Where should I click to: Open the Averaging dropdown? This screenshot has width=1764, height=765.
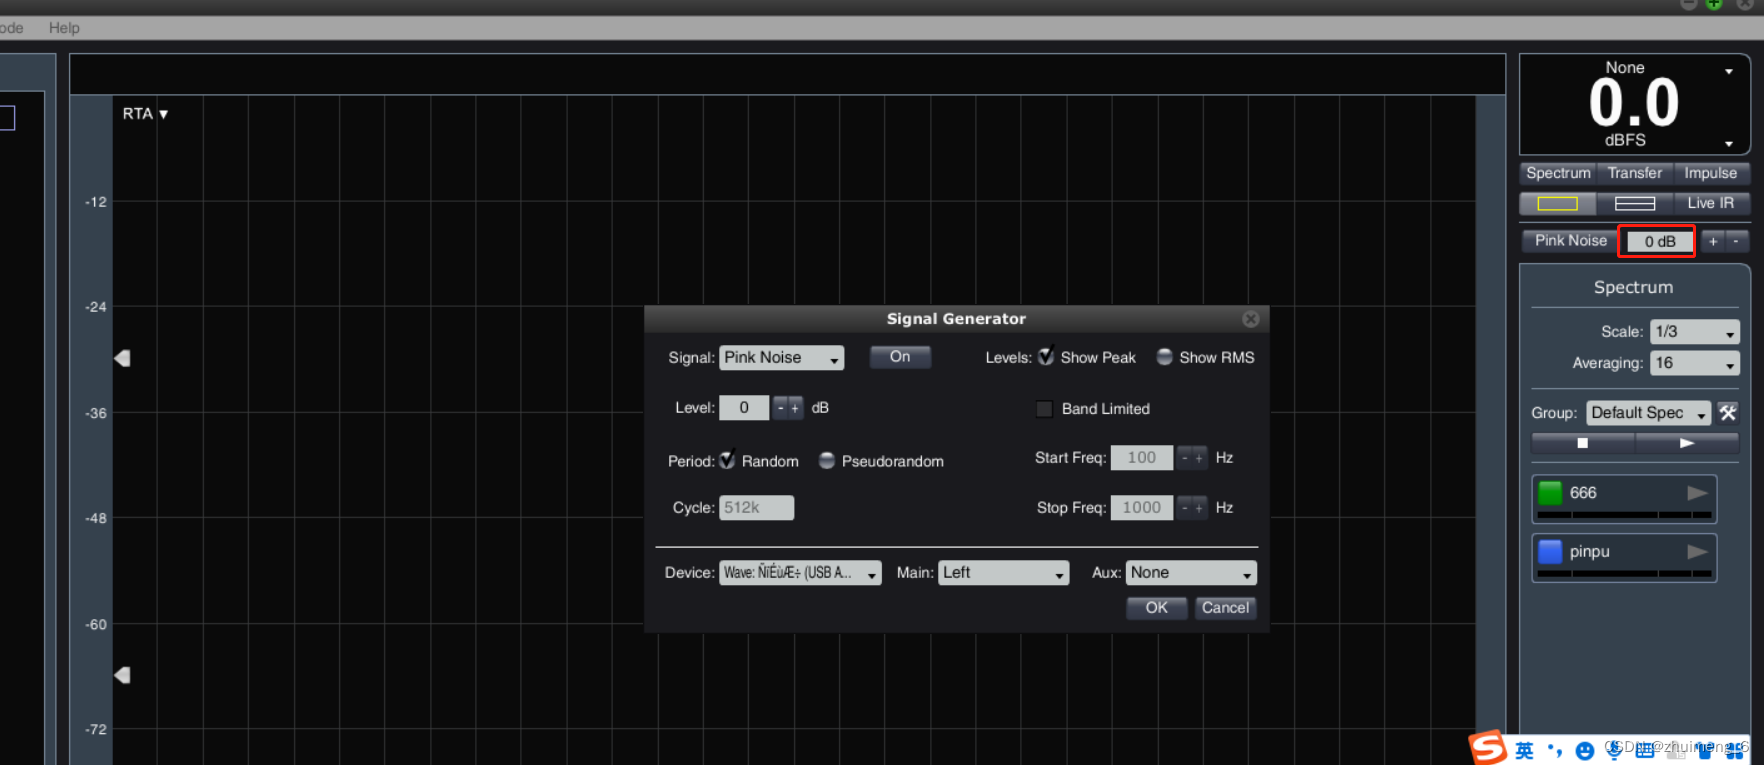(x=1695, y=363)
